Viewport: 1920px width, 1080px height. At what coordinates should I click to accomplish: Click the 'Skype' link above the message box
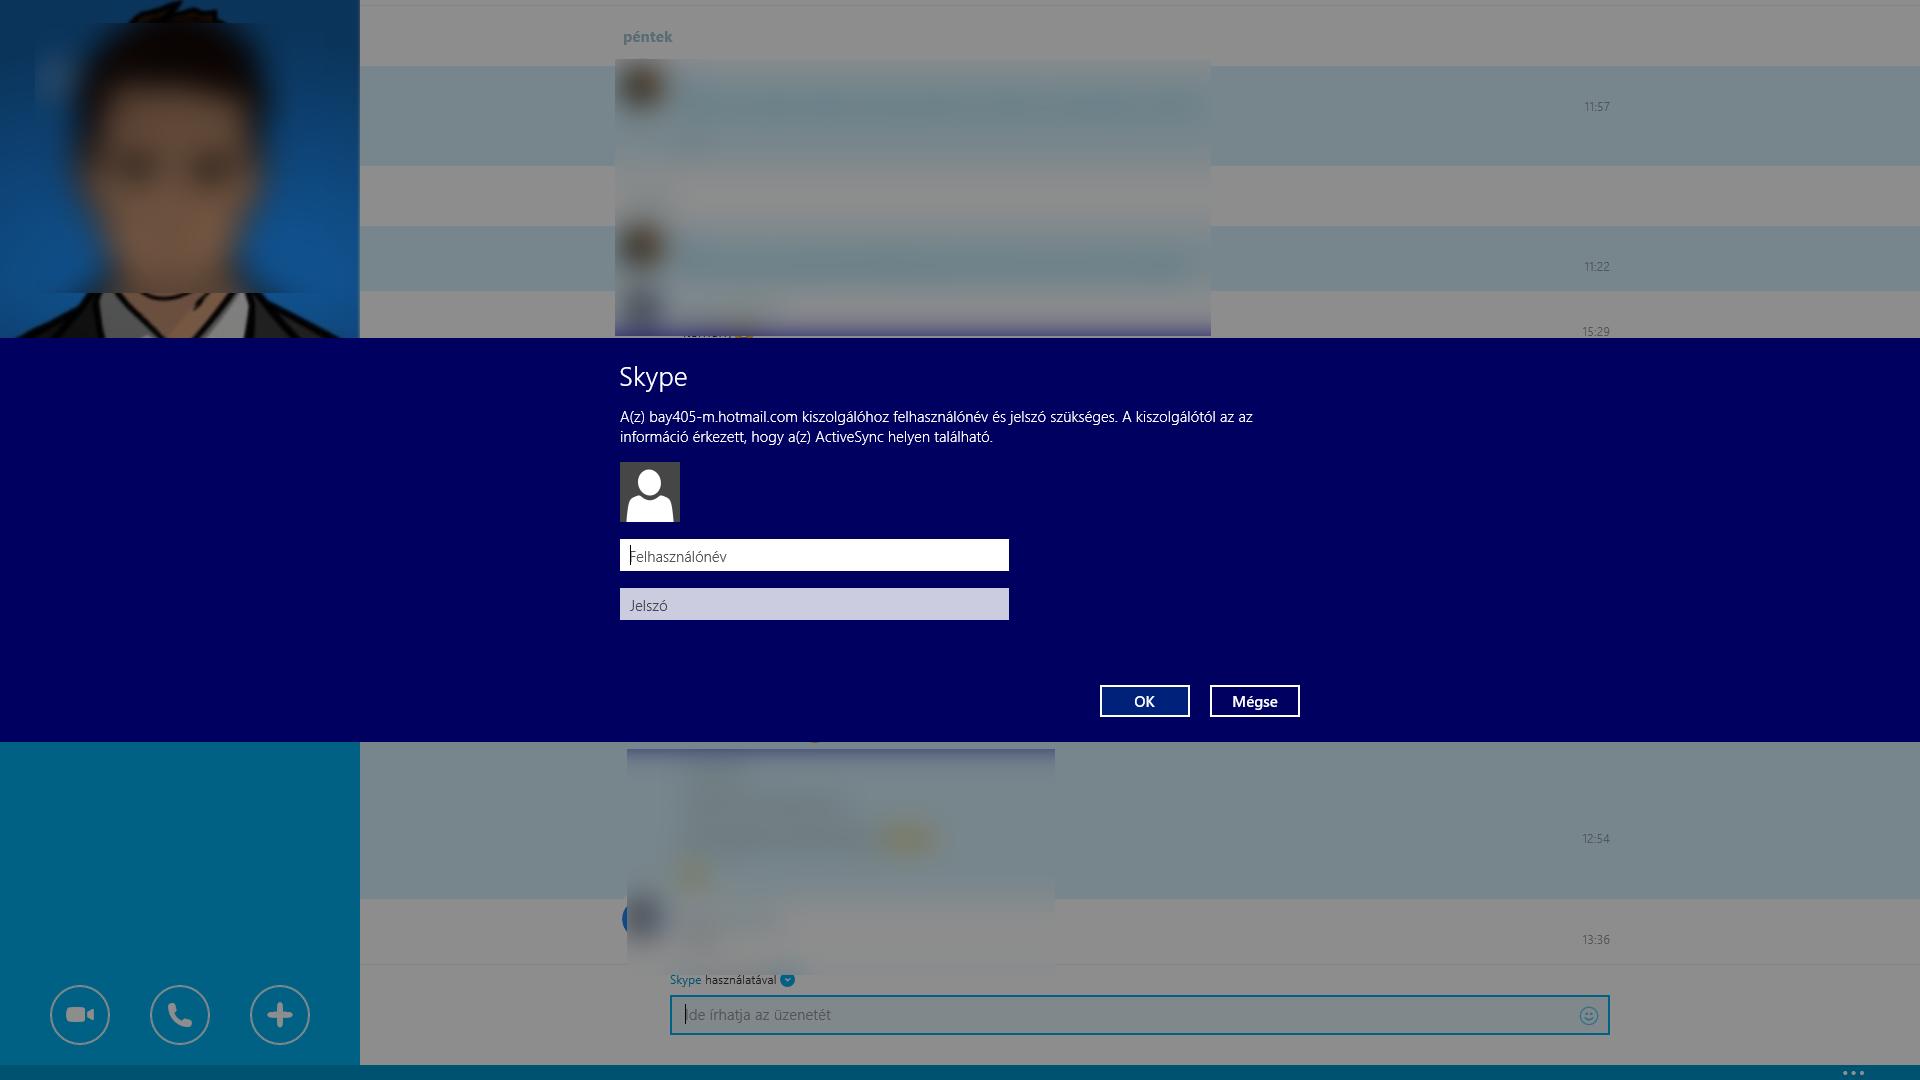(685, 980)
